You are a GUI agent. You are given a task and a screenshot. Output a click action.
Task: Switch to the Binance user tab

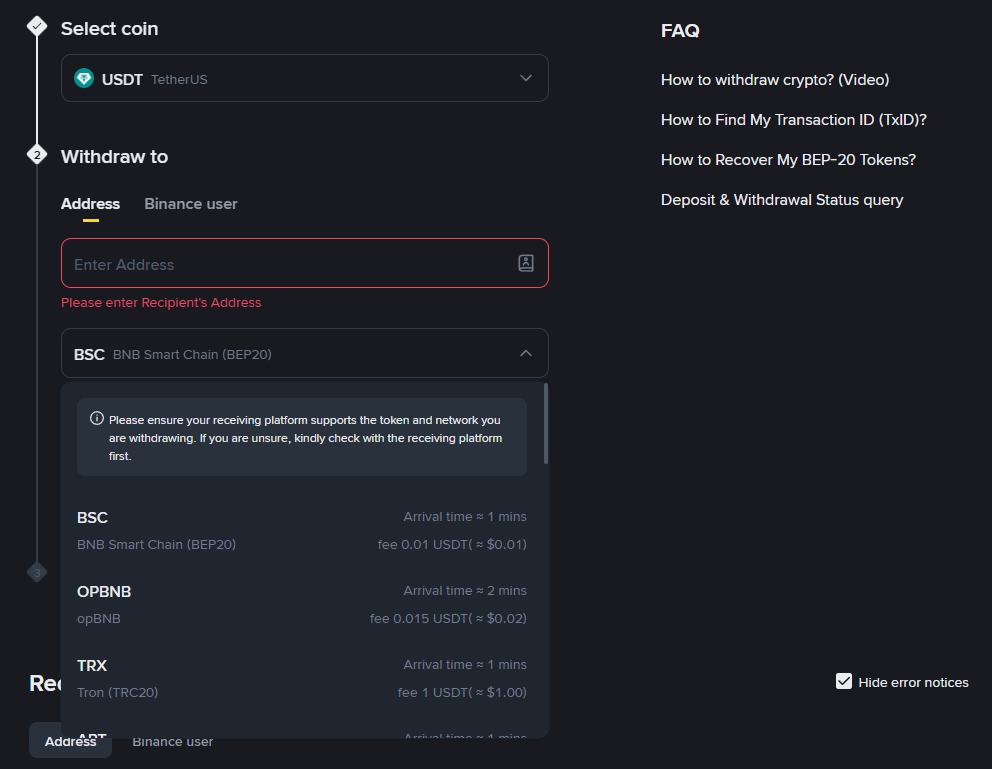191,204
